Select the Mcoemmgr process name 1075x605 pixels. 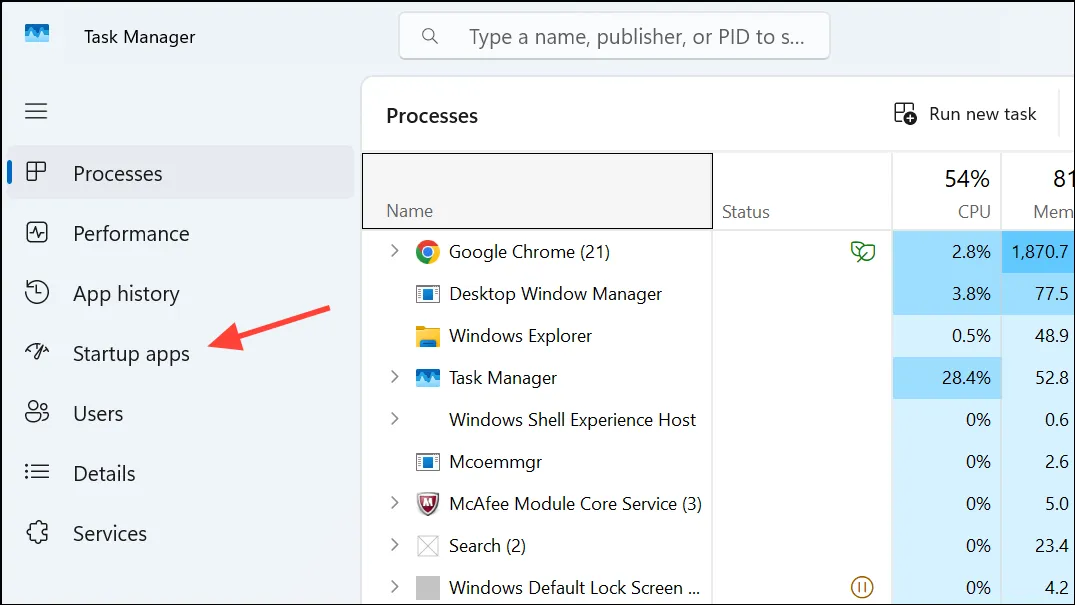tap(495, 462)
